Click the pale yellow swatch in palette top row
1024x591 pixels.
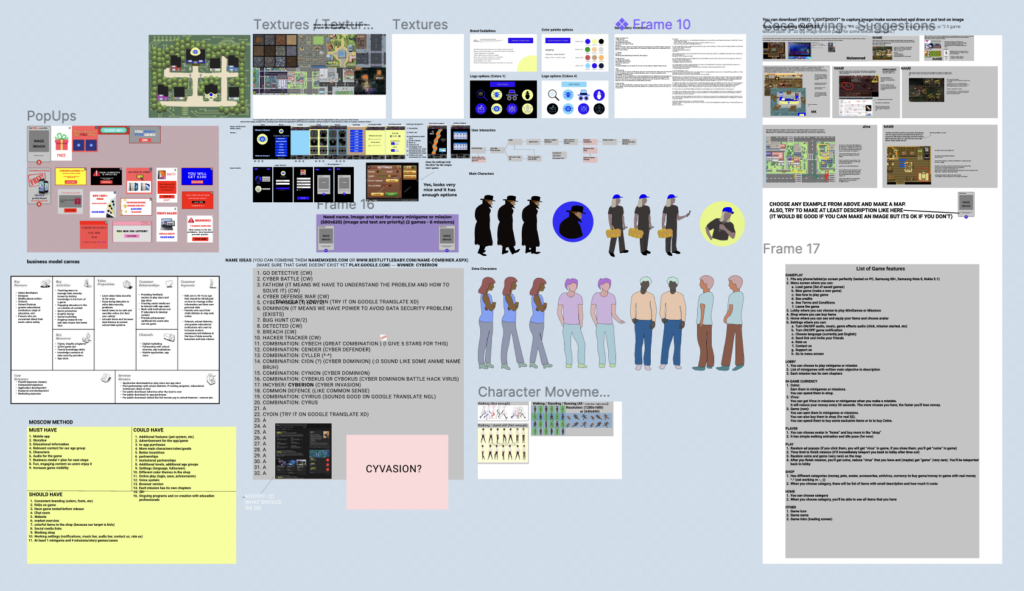coord(594,41)
